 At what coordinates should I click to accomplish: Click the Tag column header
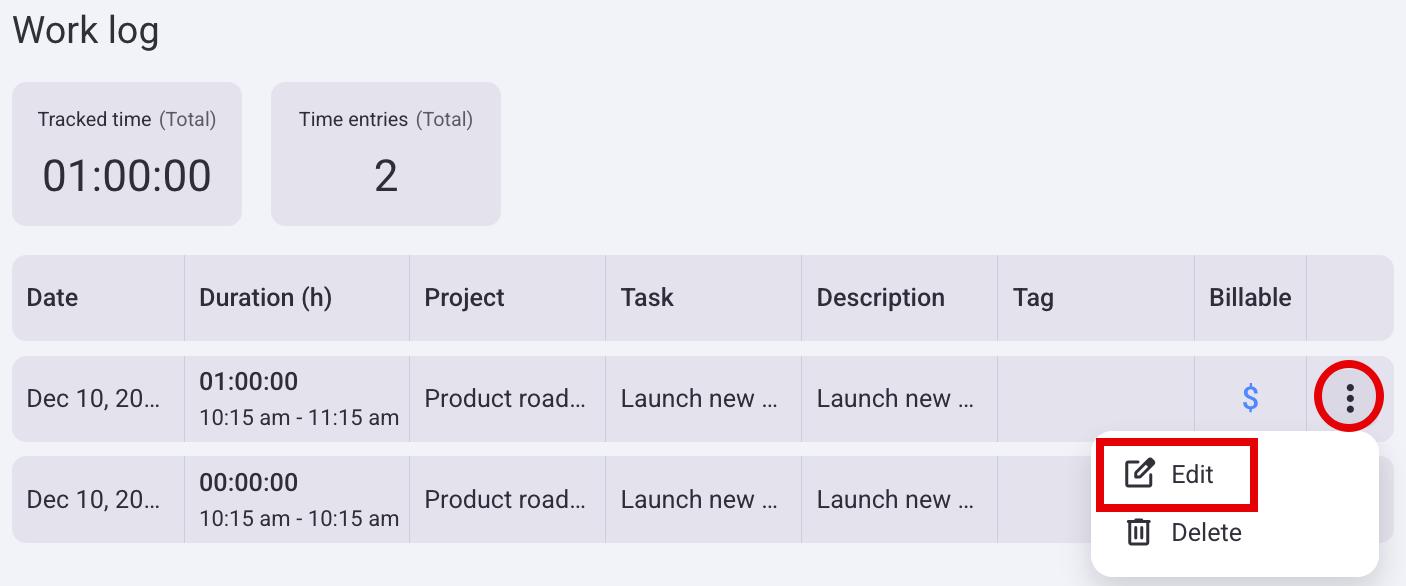click(1033, 298)
